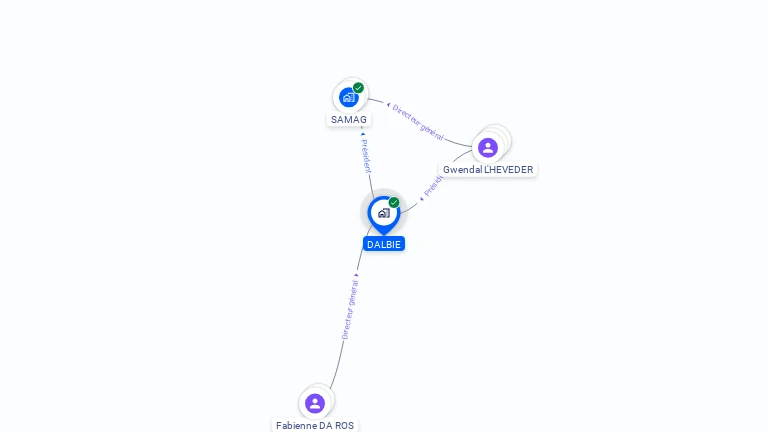Click the green check badge on DALBIE
This screenshot has height=432, width=768.
(394, 202)
